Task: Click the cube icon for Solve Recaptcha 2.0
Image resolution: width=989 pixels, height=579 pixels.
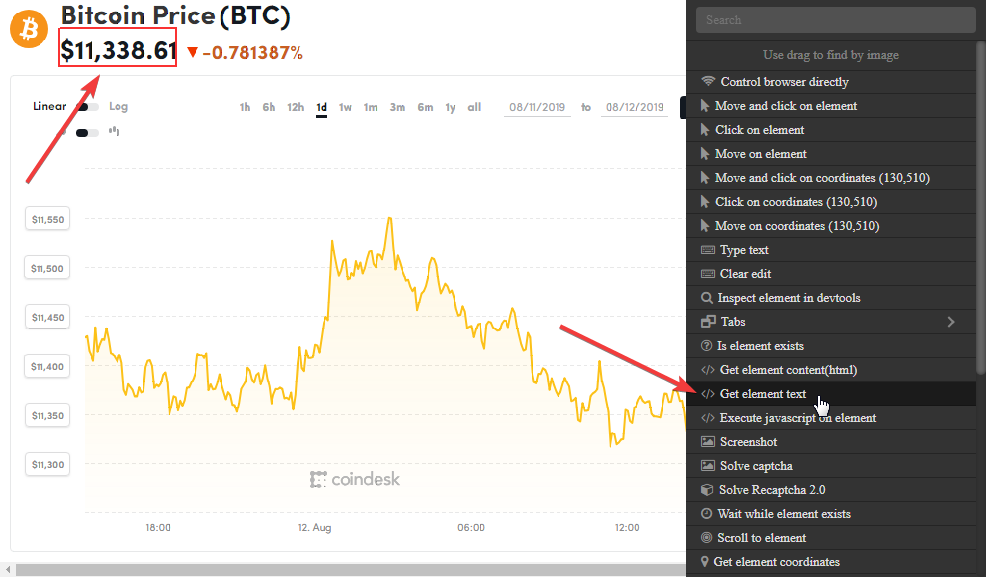Action: (x=708, y=490)
